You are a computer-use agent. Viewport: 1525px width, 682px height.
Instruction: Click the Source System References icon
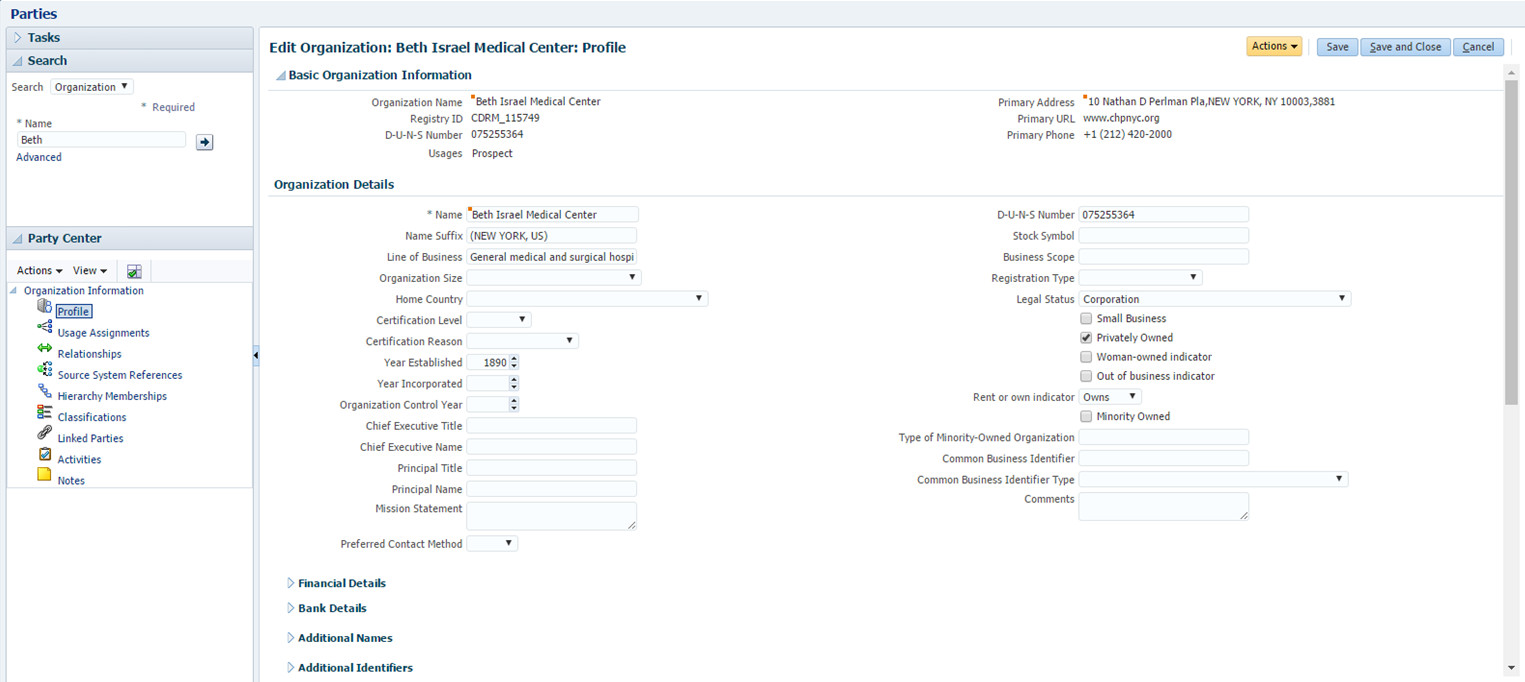tap(44, 369)
